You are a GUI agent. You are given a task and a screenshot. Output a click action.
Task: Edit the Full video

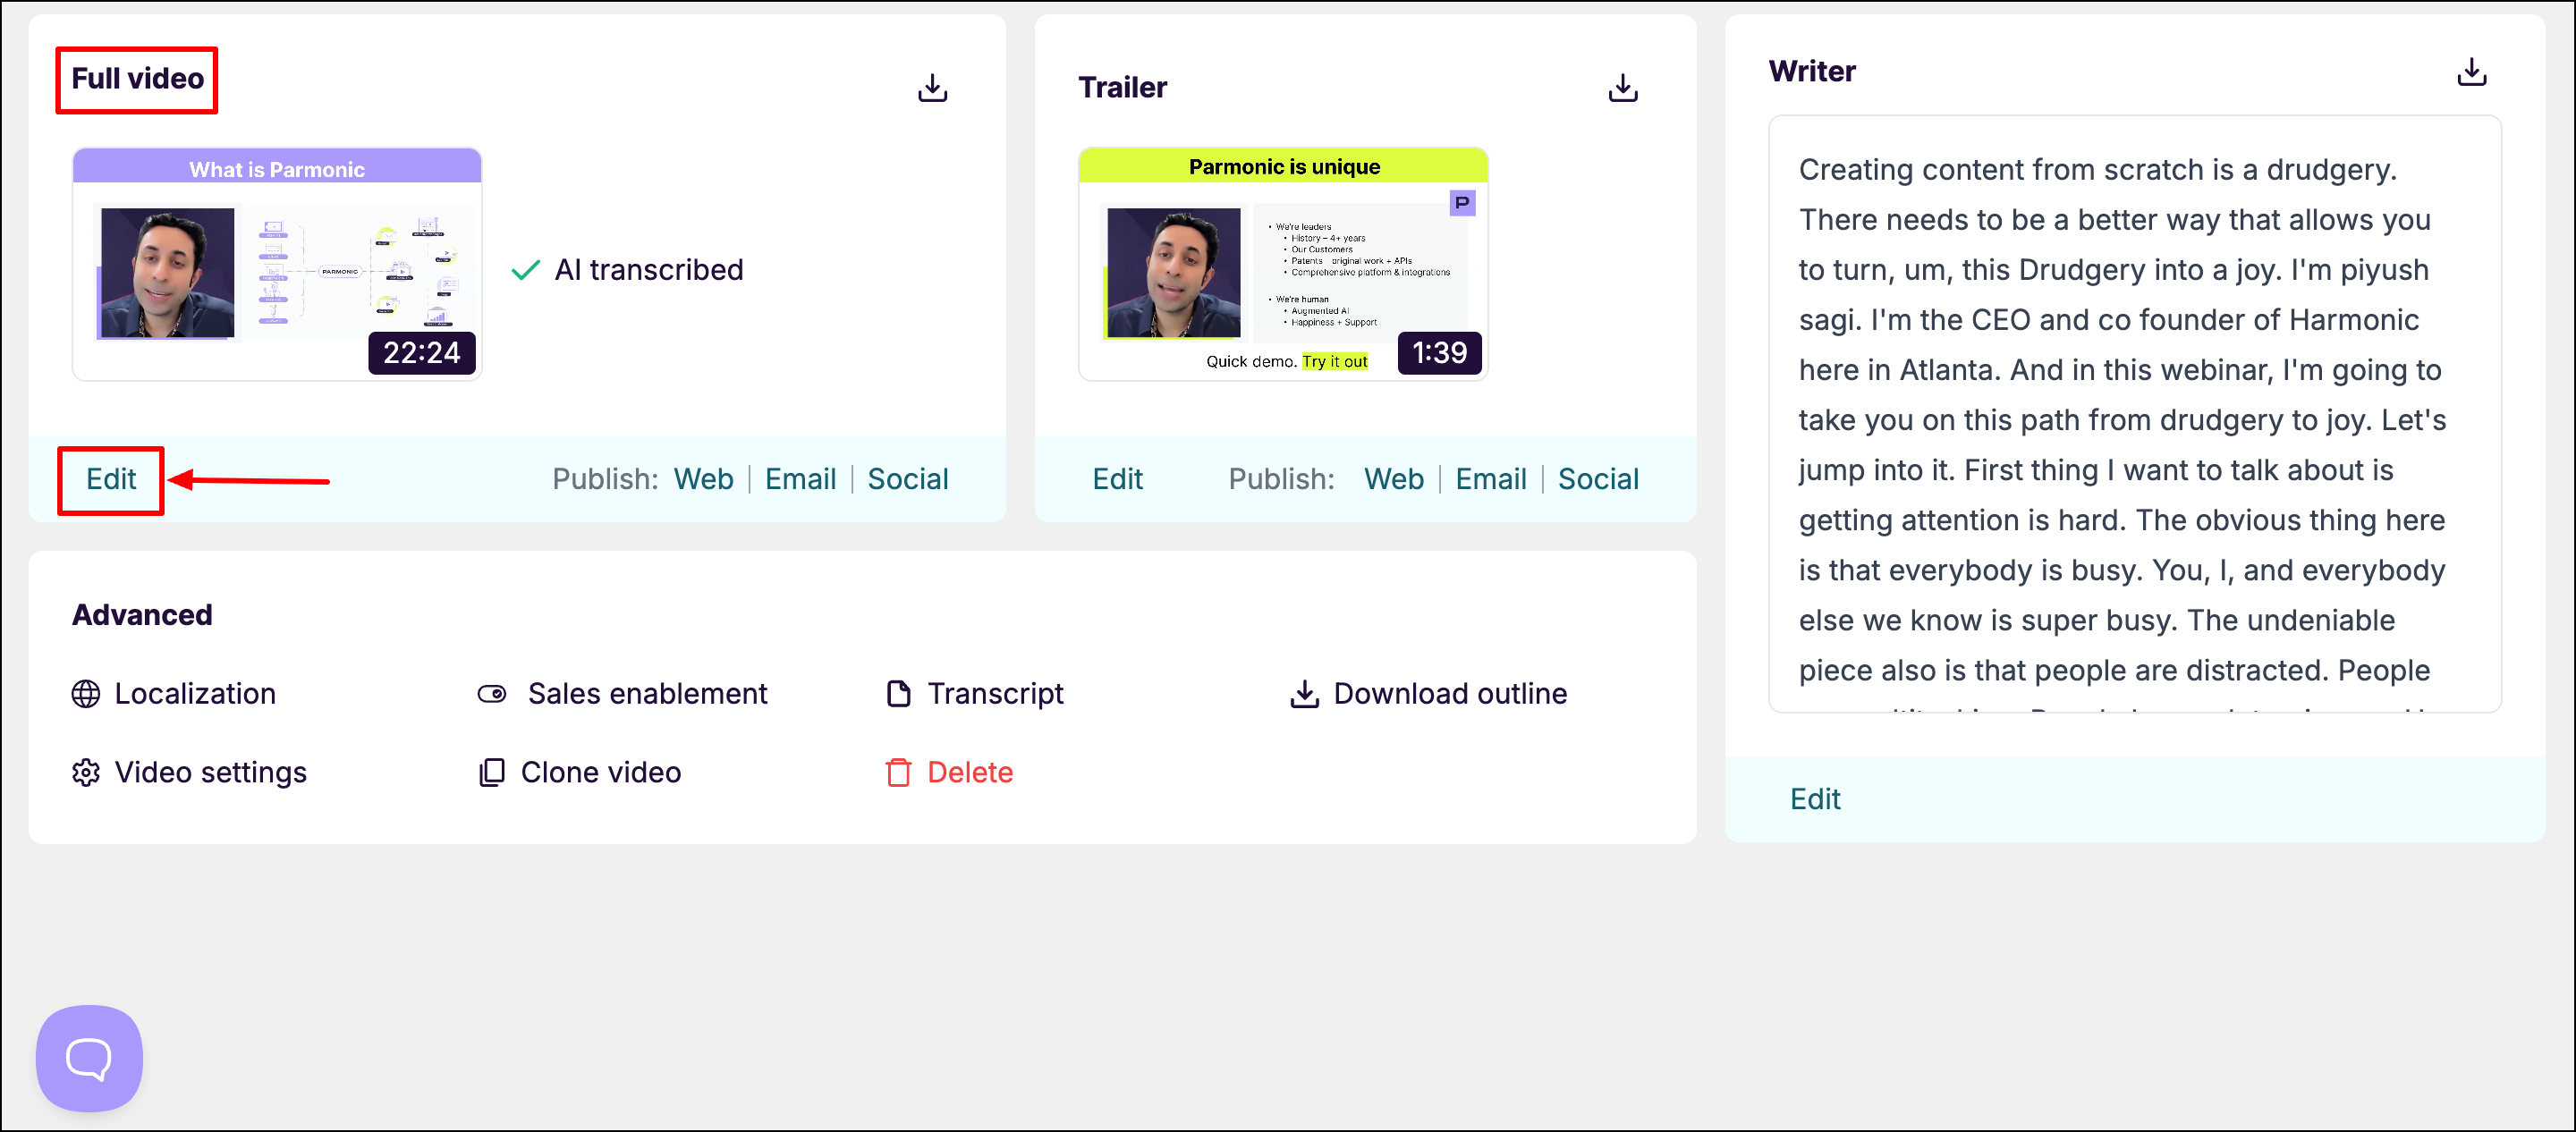[111, 479]
